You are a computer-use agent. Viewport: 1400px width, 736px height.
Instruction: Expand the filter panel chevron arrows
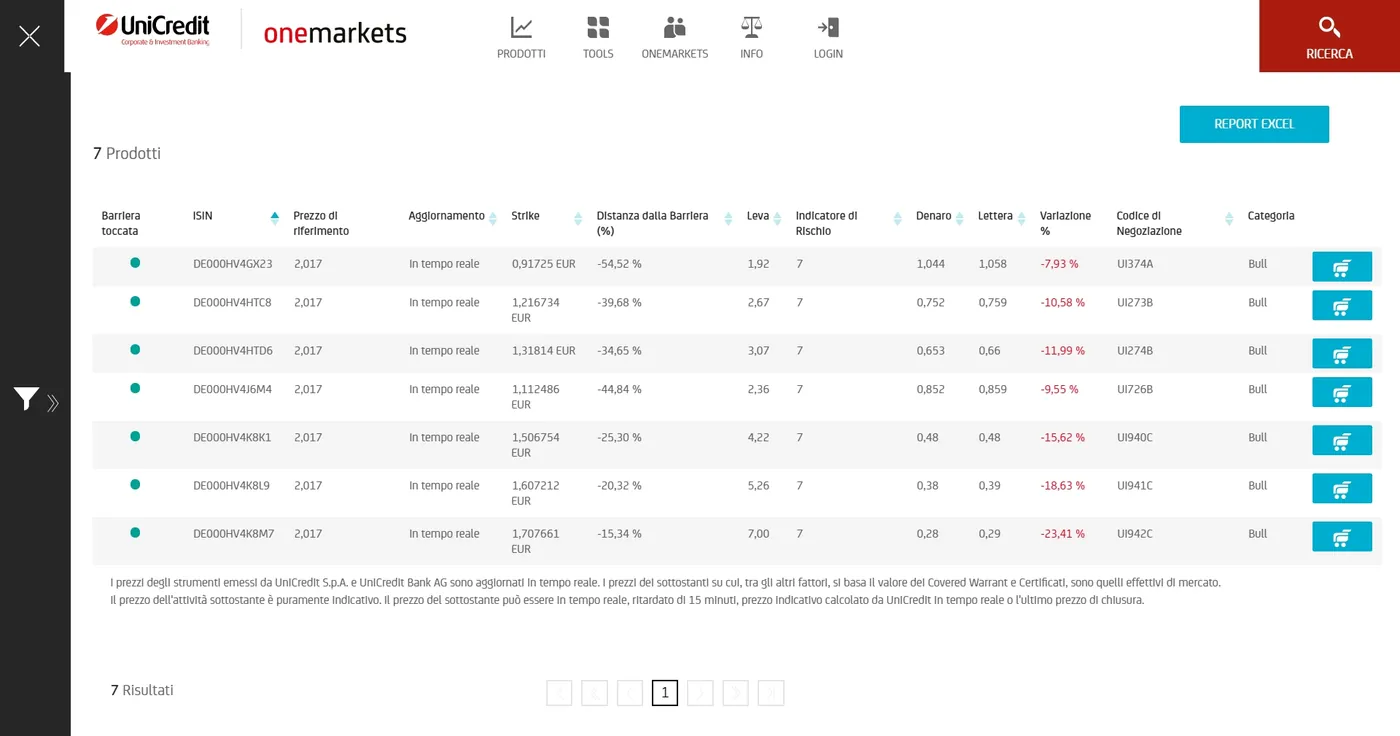point(53,403)
